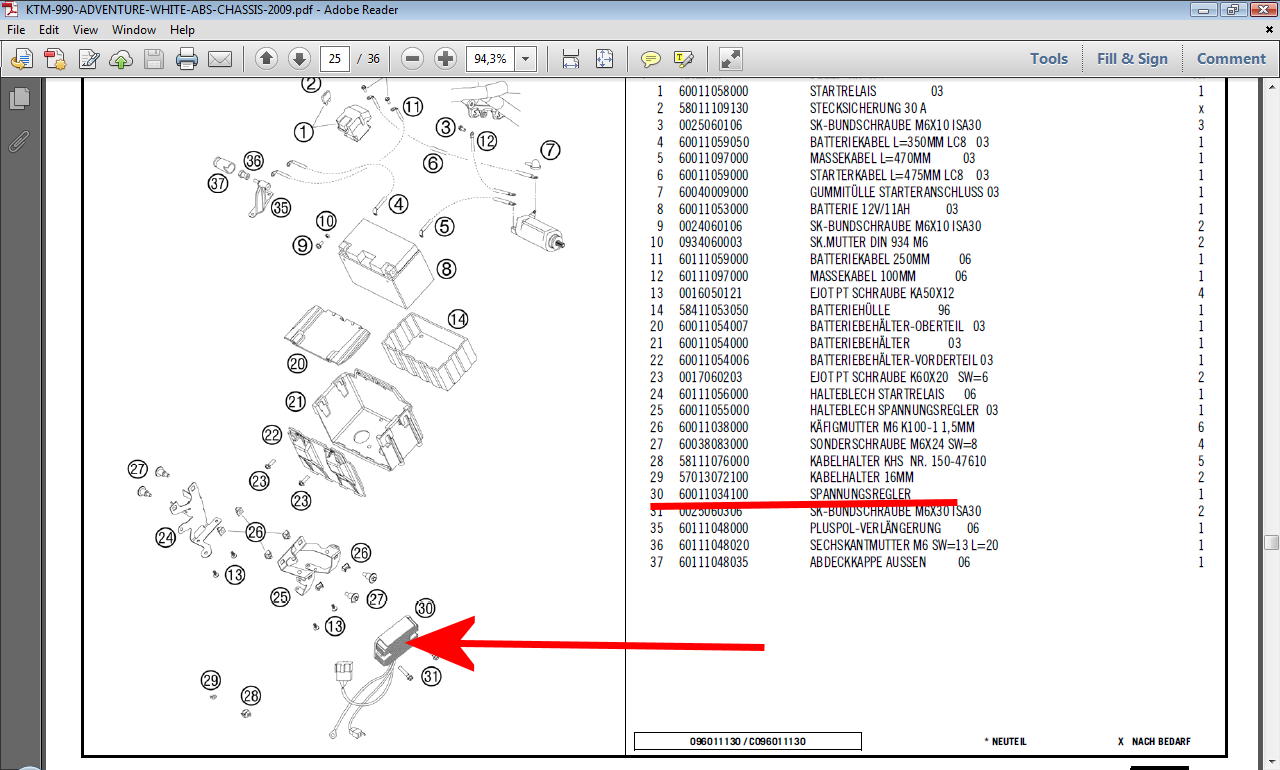Click the Send email envelope icon
1280x770 pixels.
(220, 59)
